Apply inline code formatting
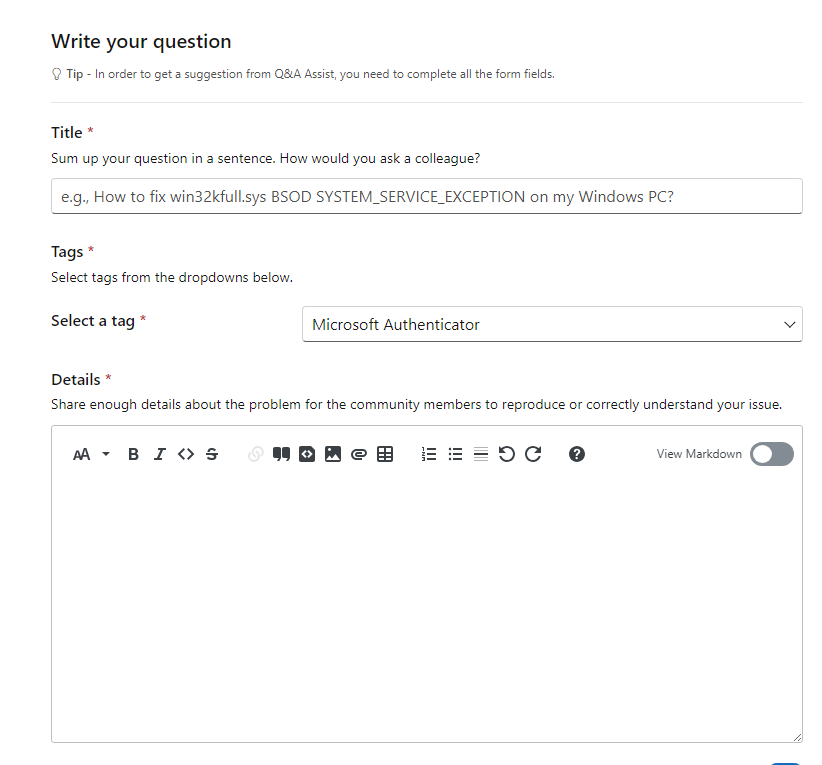The image size is (822, 765). coord(186,454)
